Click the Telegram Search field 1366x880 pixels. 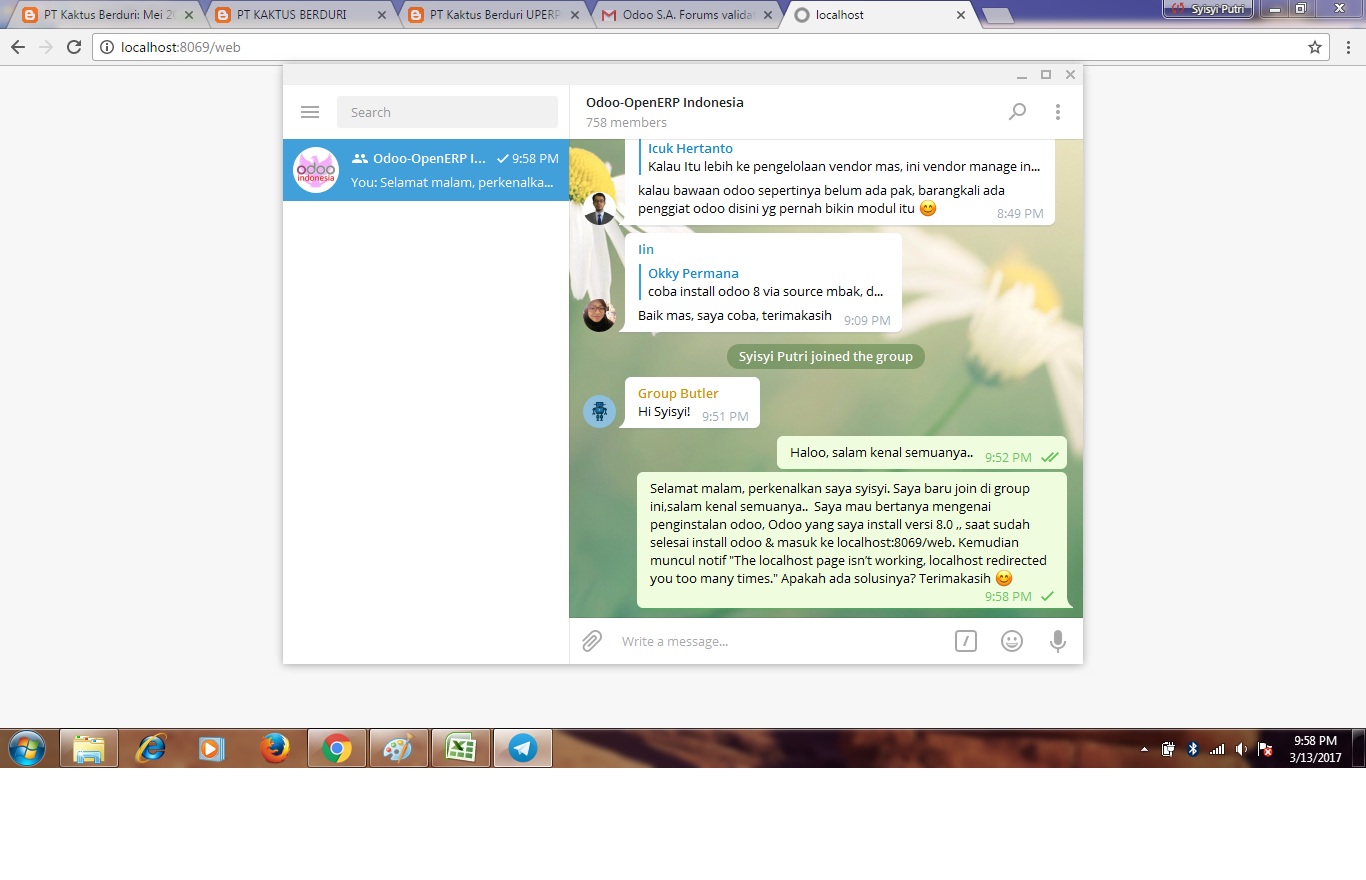pyautogui.click(x=447, y=112)
